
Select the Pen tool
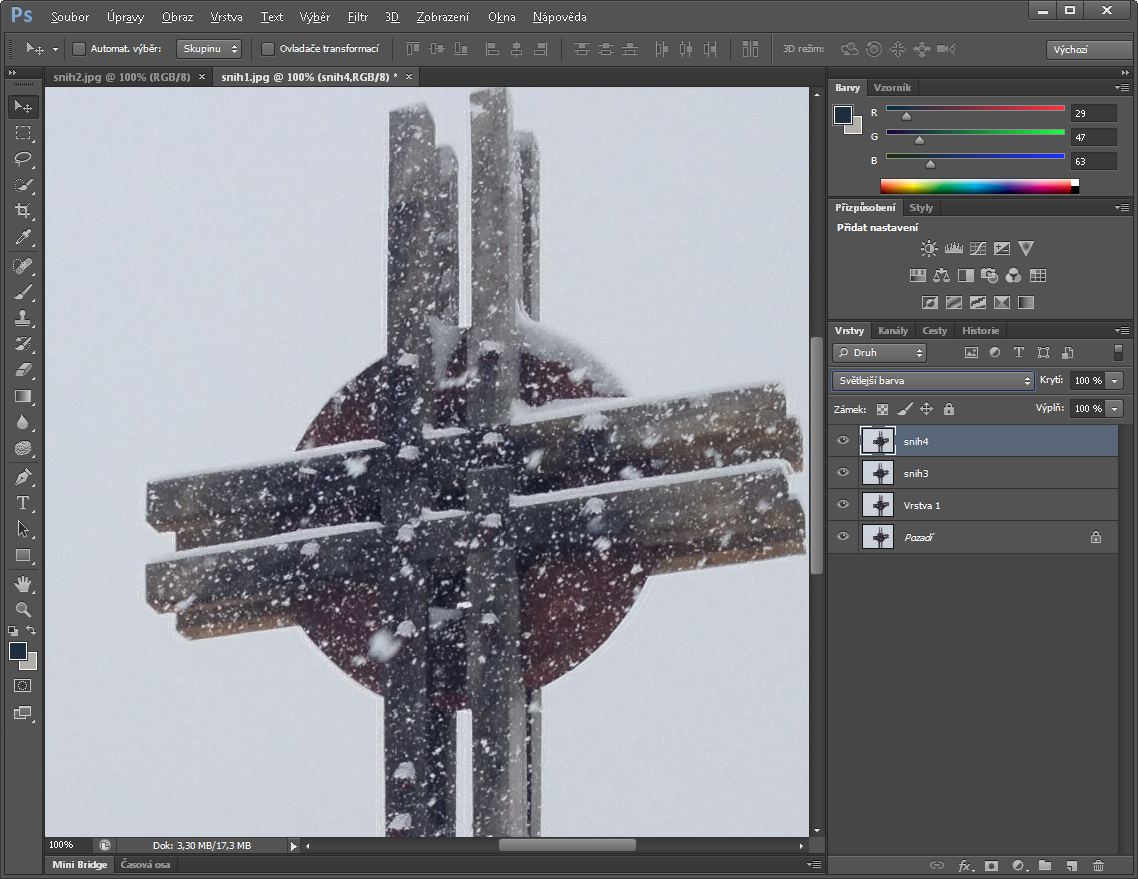pyautogui.click(x=22, y=477)
